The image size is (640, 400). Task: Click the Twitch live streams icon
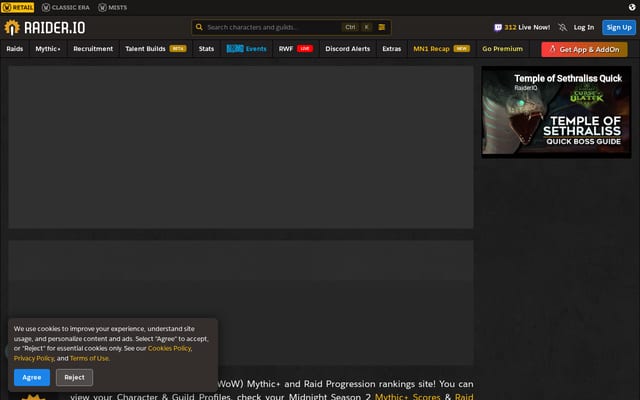(498, 27)
